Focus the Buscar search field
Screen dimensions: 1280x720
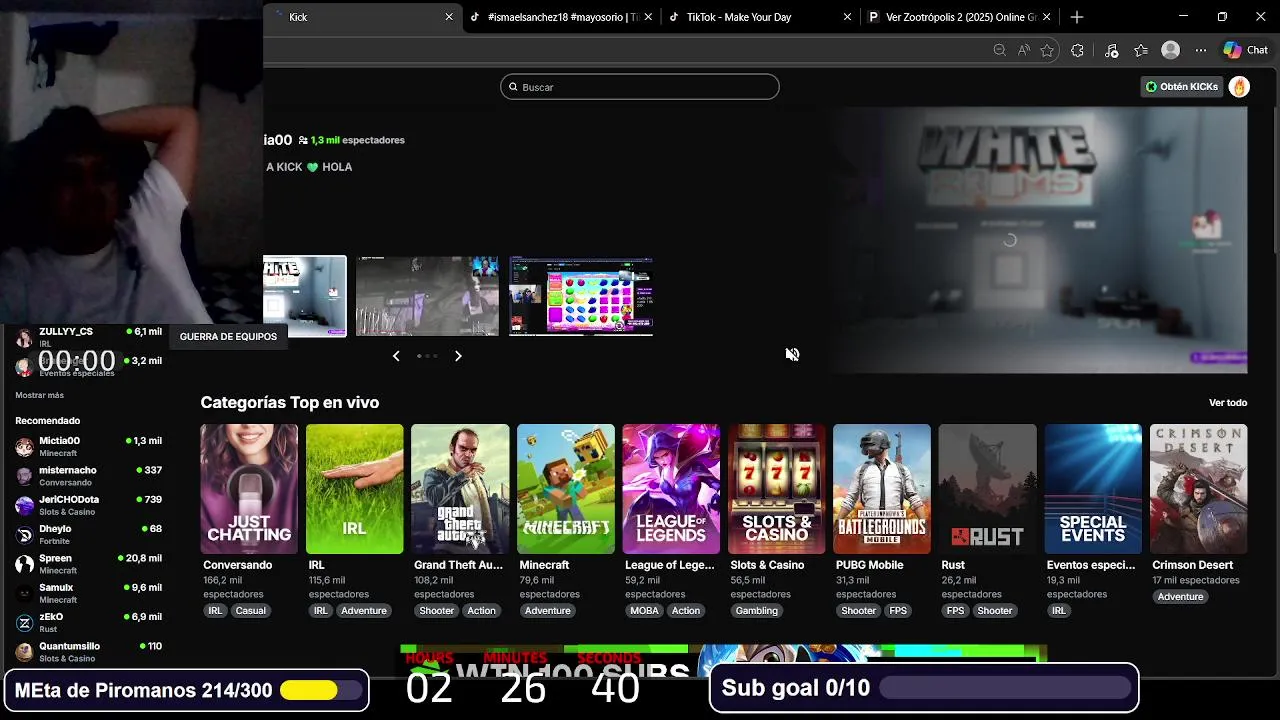[640, 87]
